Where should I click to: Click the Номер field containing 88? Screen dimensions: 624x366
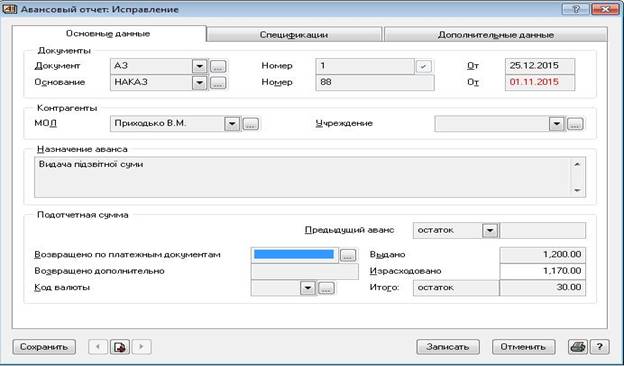tap(375, 83)
